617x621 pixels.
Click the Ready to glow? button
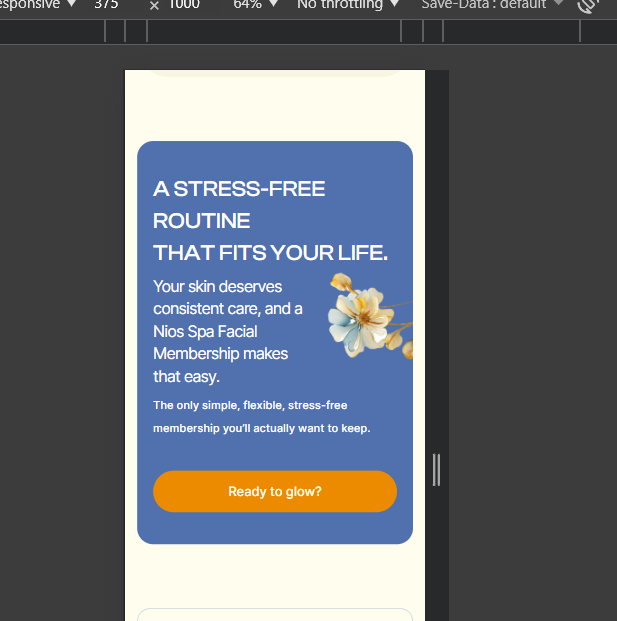click(275, 491)
